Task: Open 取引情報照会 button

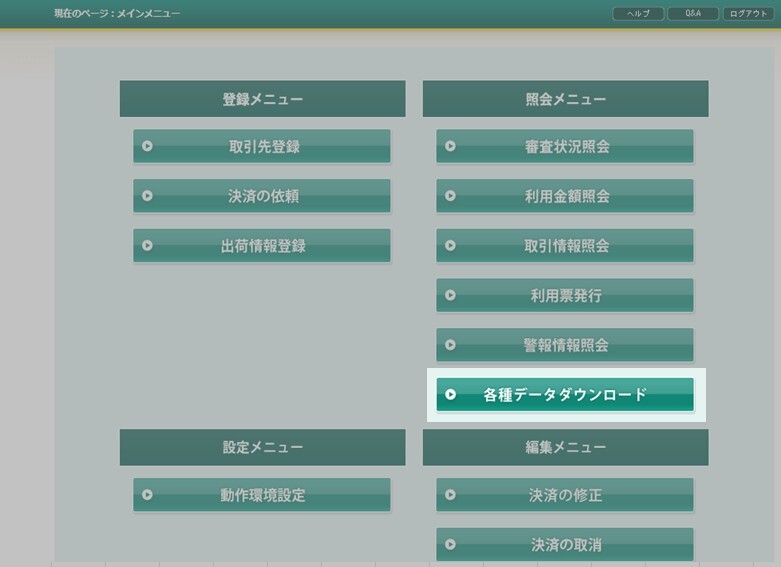Action: (565, 246)
